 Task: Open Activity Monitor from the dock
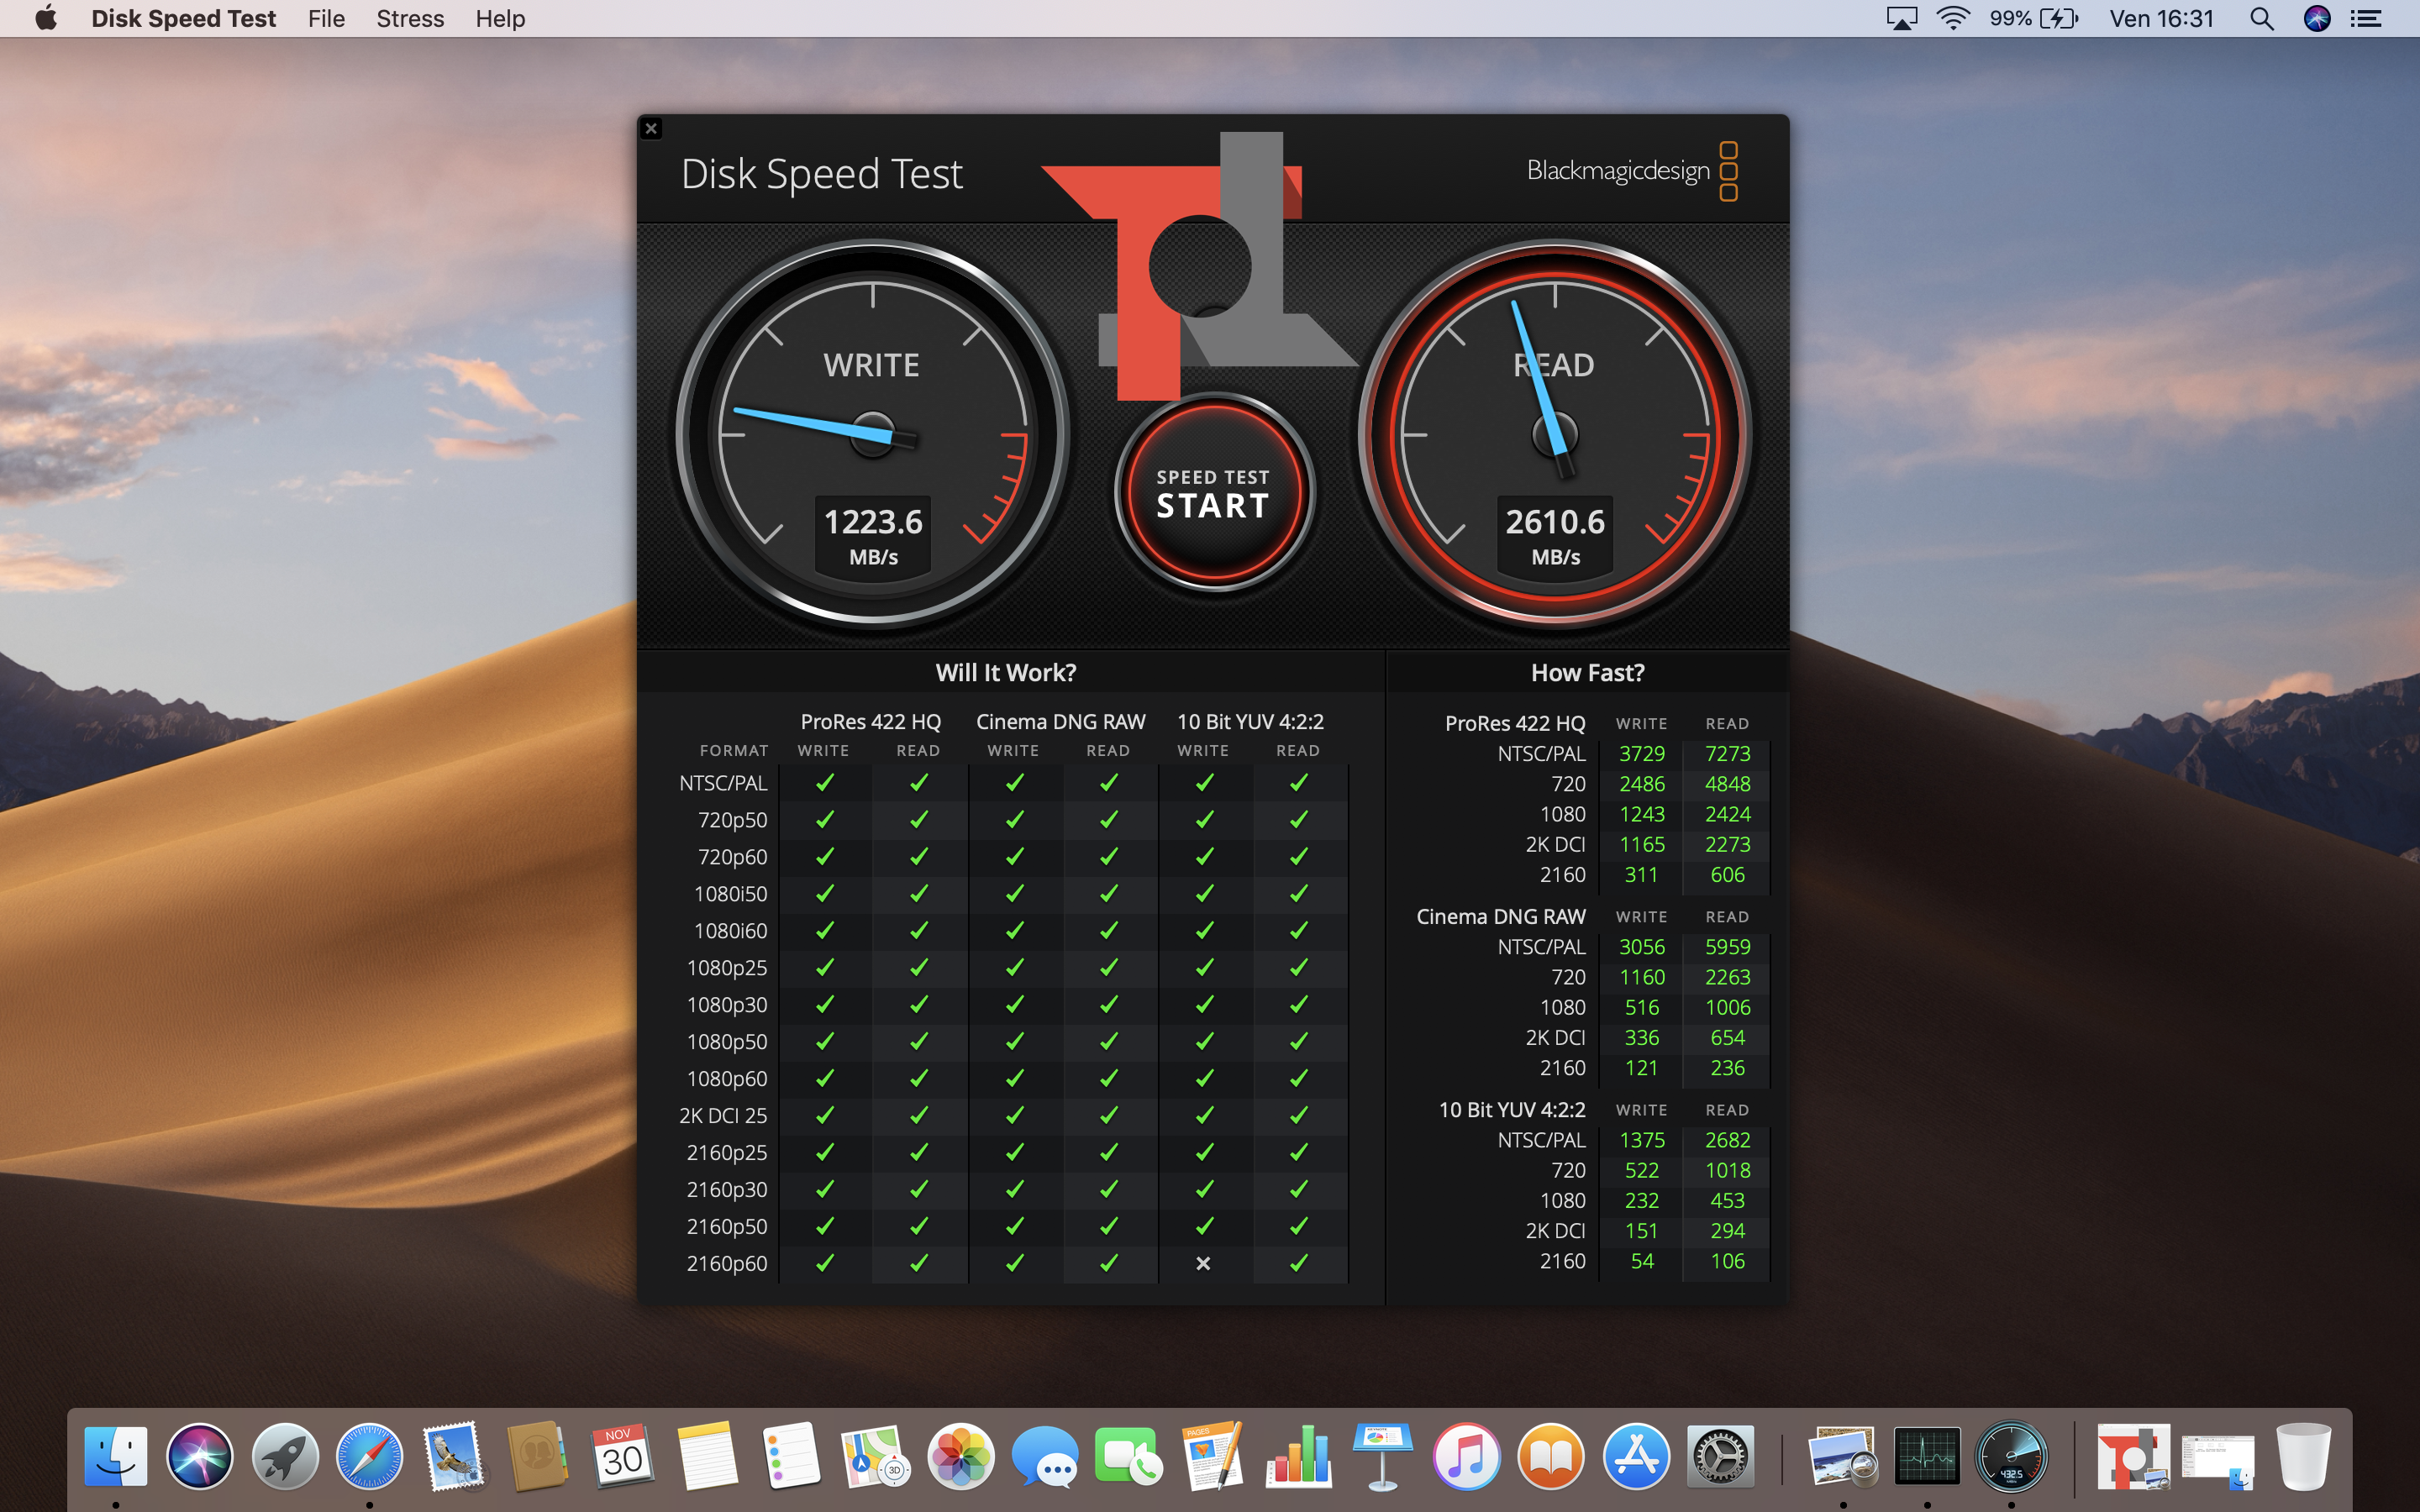click(1927, 1456)
